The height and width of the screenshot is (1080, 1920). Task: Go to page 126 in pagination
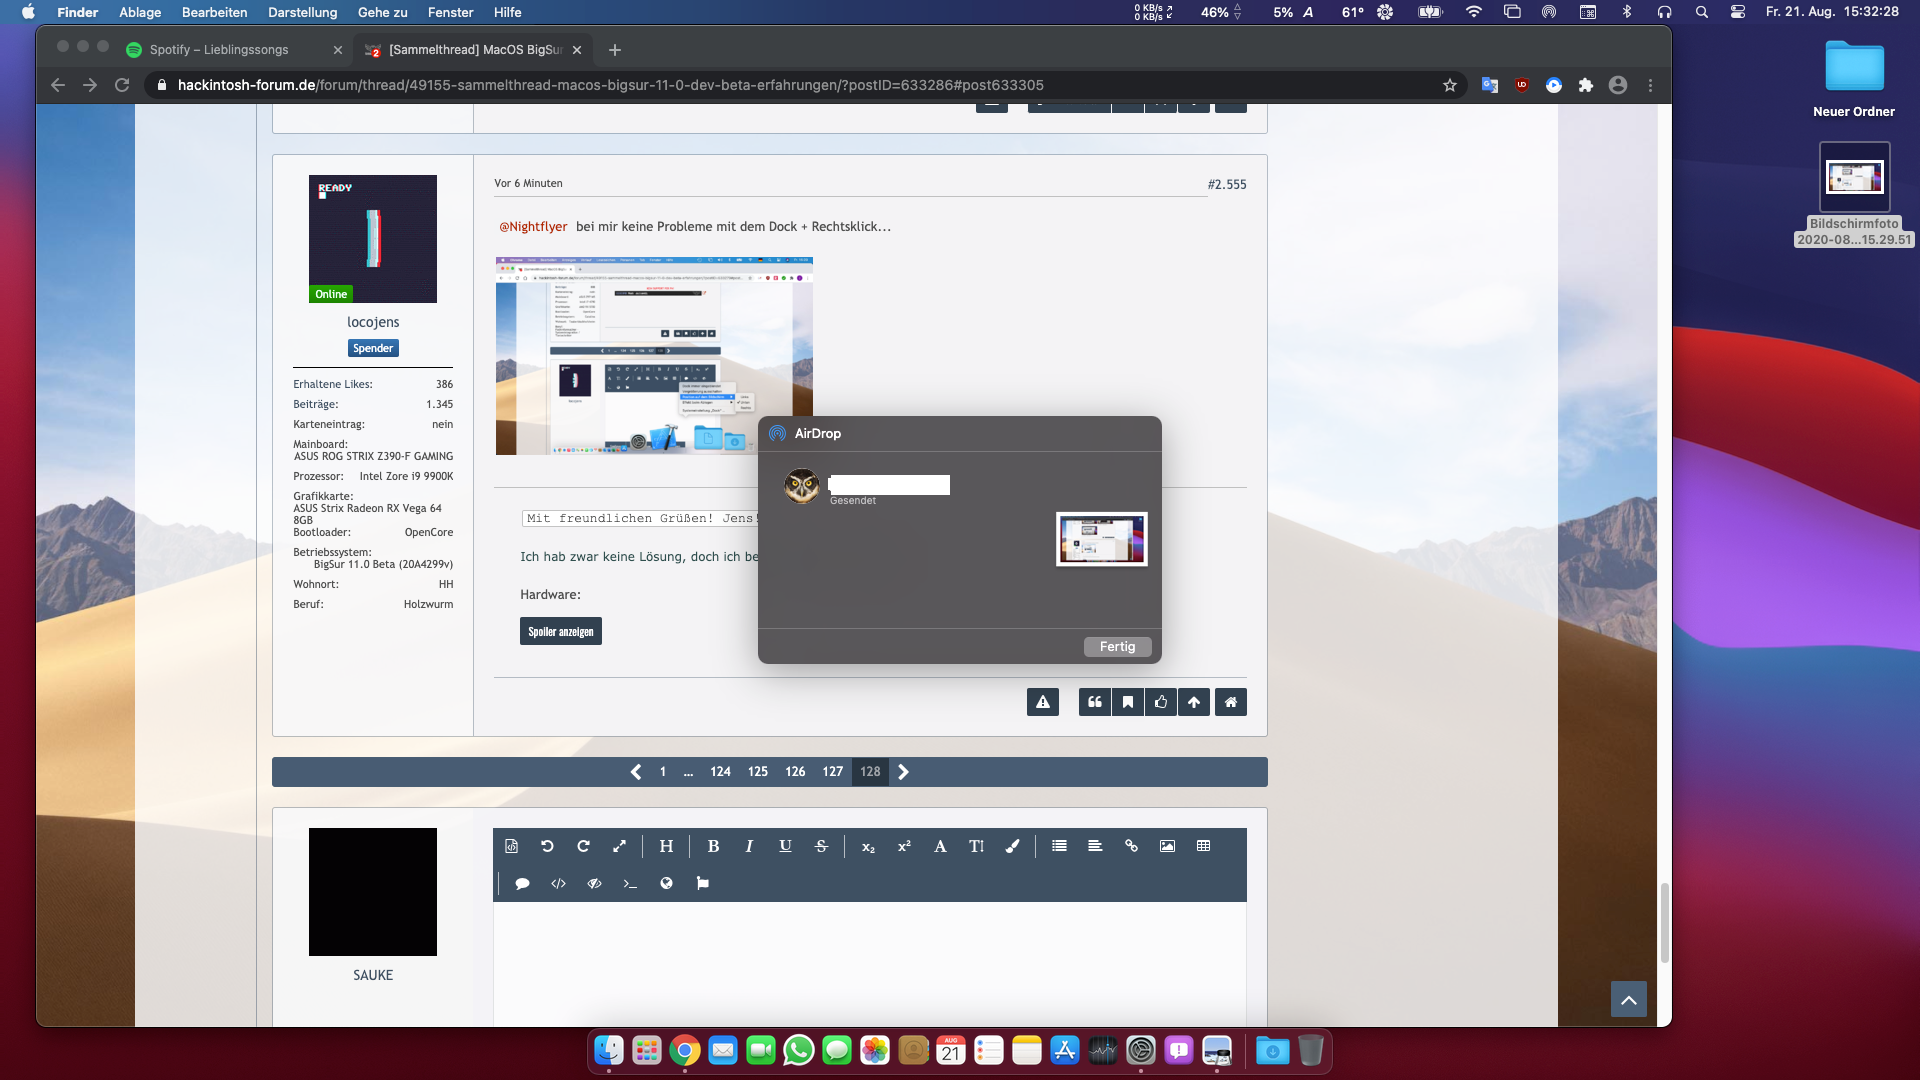(795, 772)
